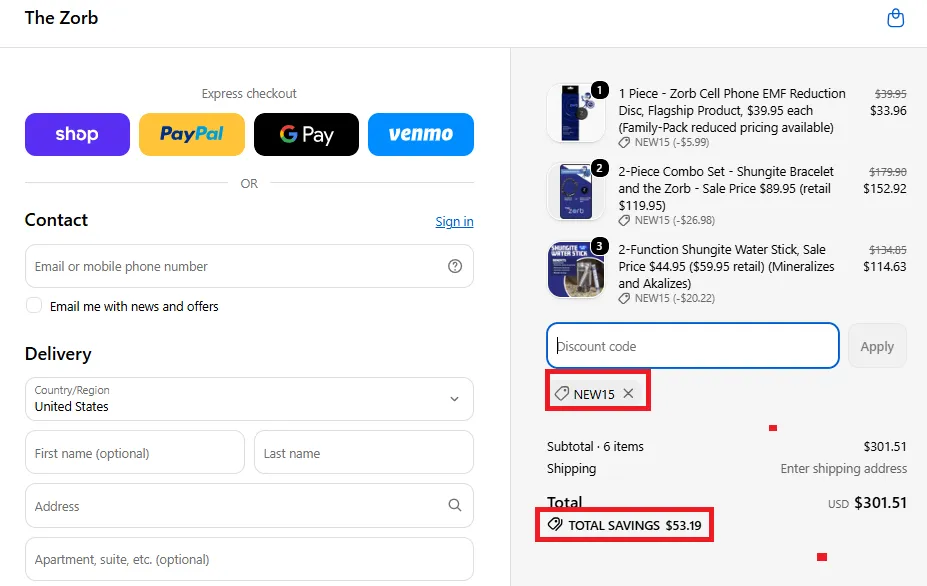Enable Email me with news and offers
927x586 pixels.
34,305
